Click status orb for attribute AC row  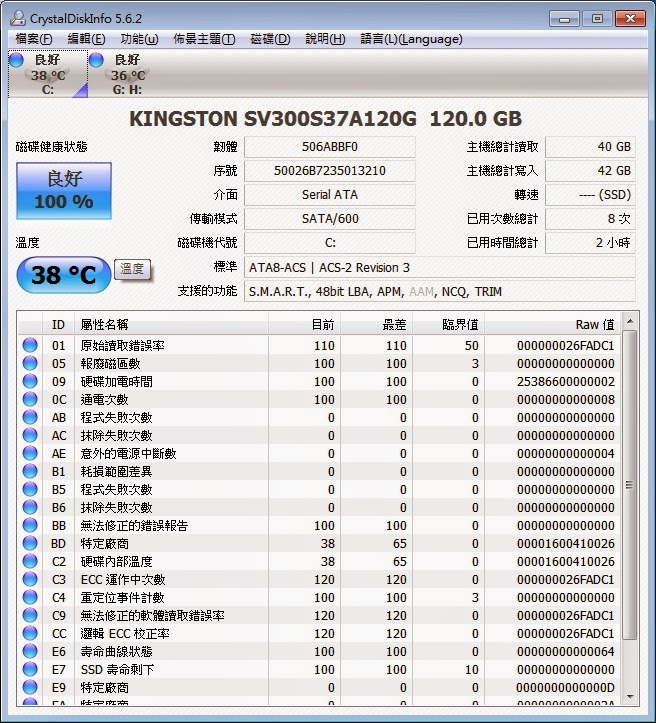(30, 435)
